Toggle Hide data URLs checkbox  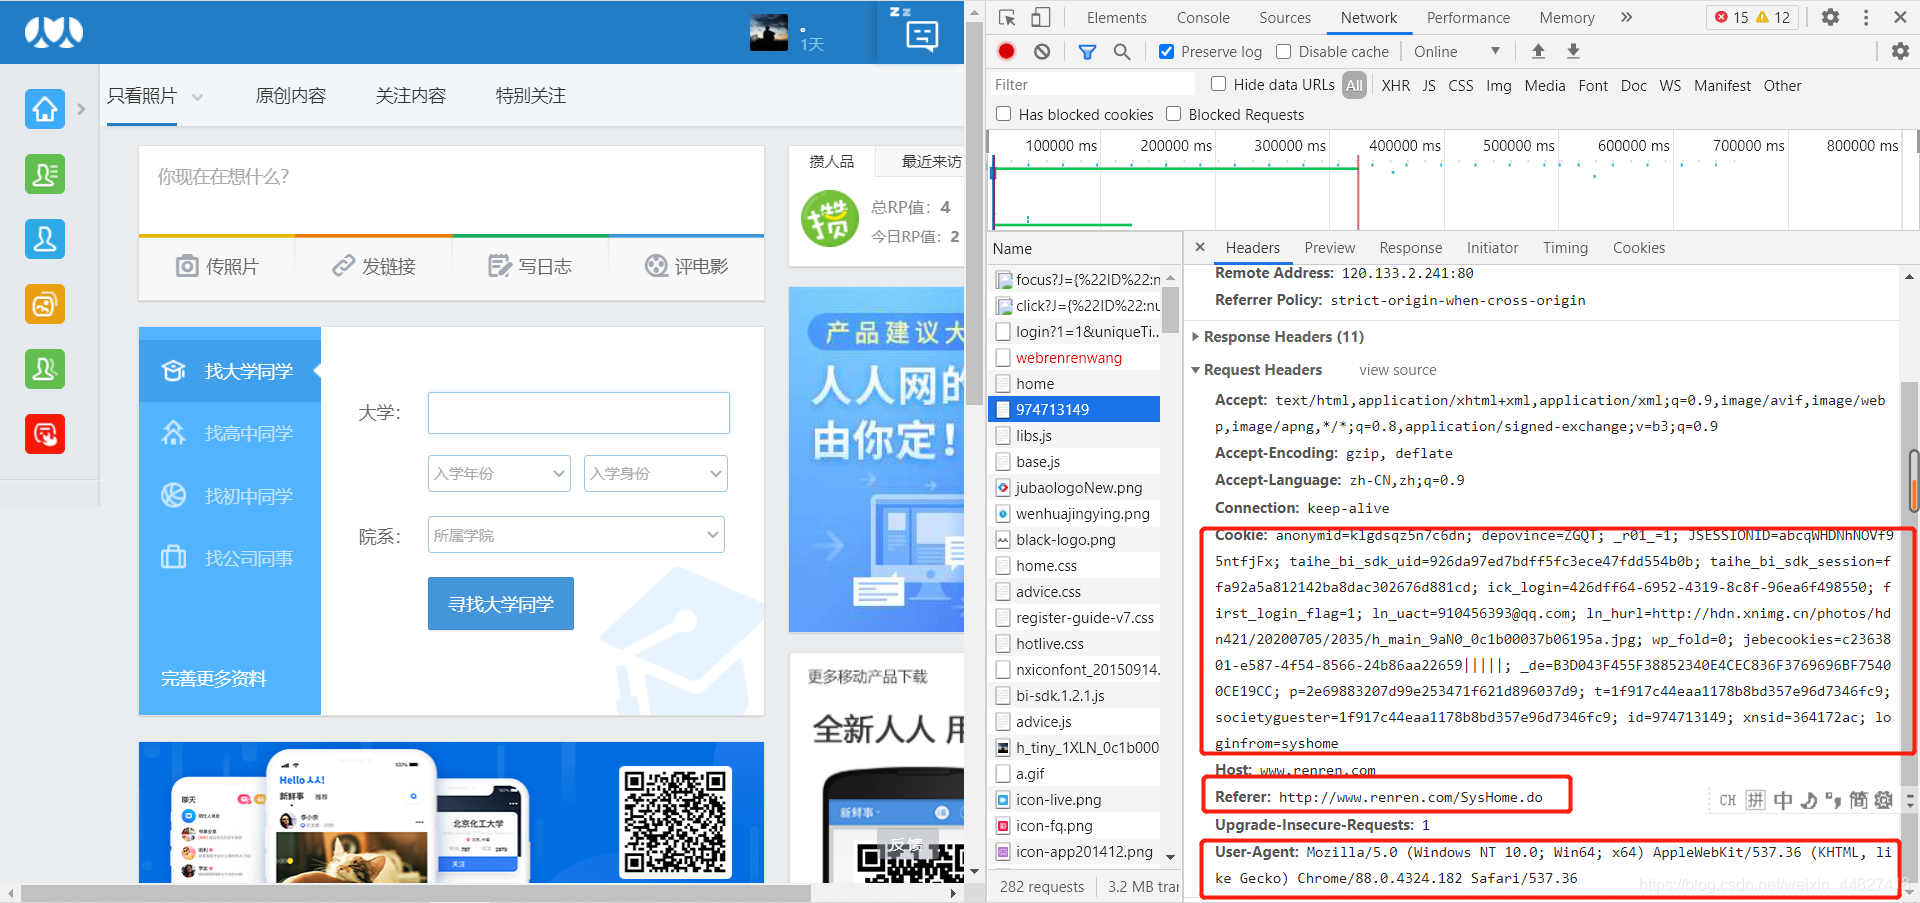pyautogui.click(x=1218, y=84)
